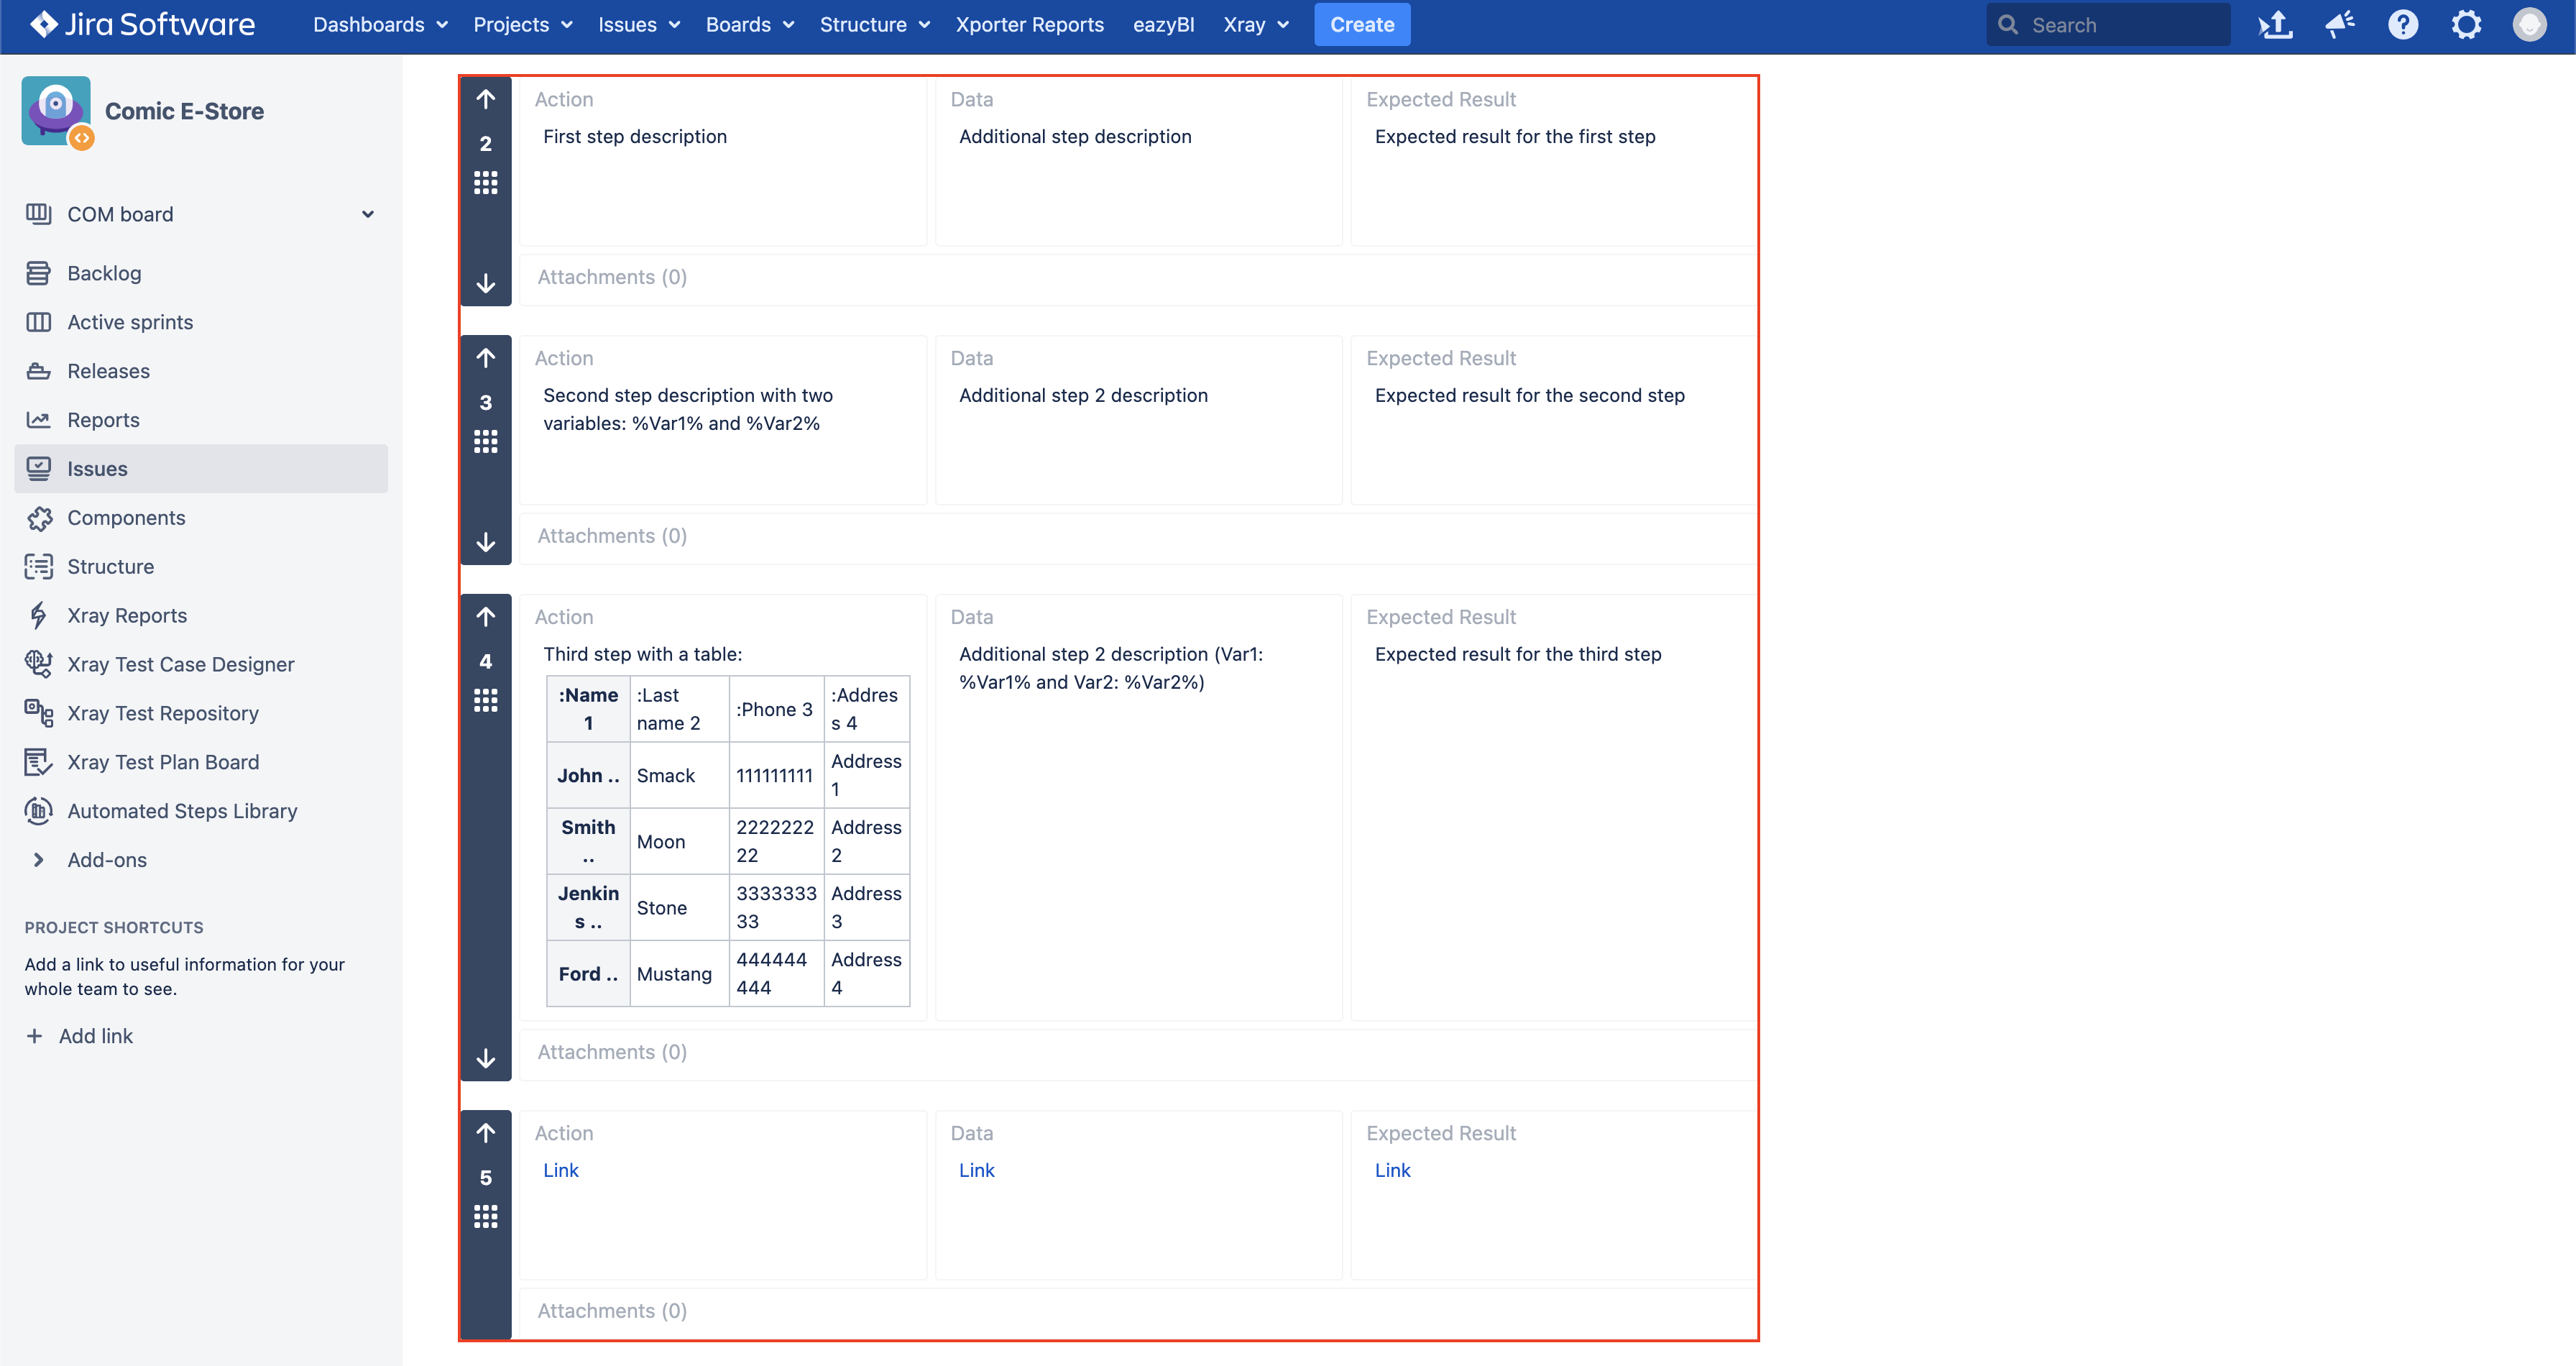The height and width of the screenshot is (1366, 2576).
Task: Click the drag handle of step 3
Action: pos(486,442)
